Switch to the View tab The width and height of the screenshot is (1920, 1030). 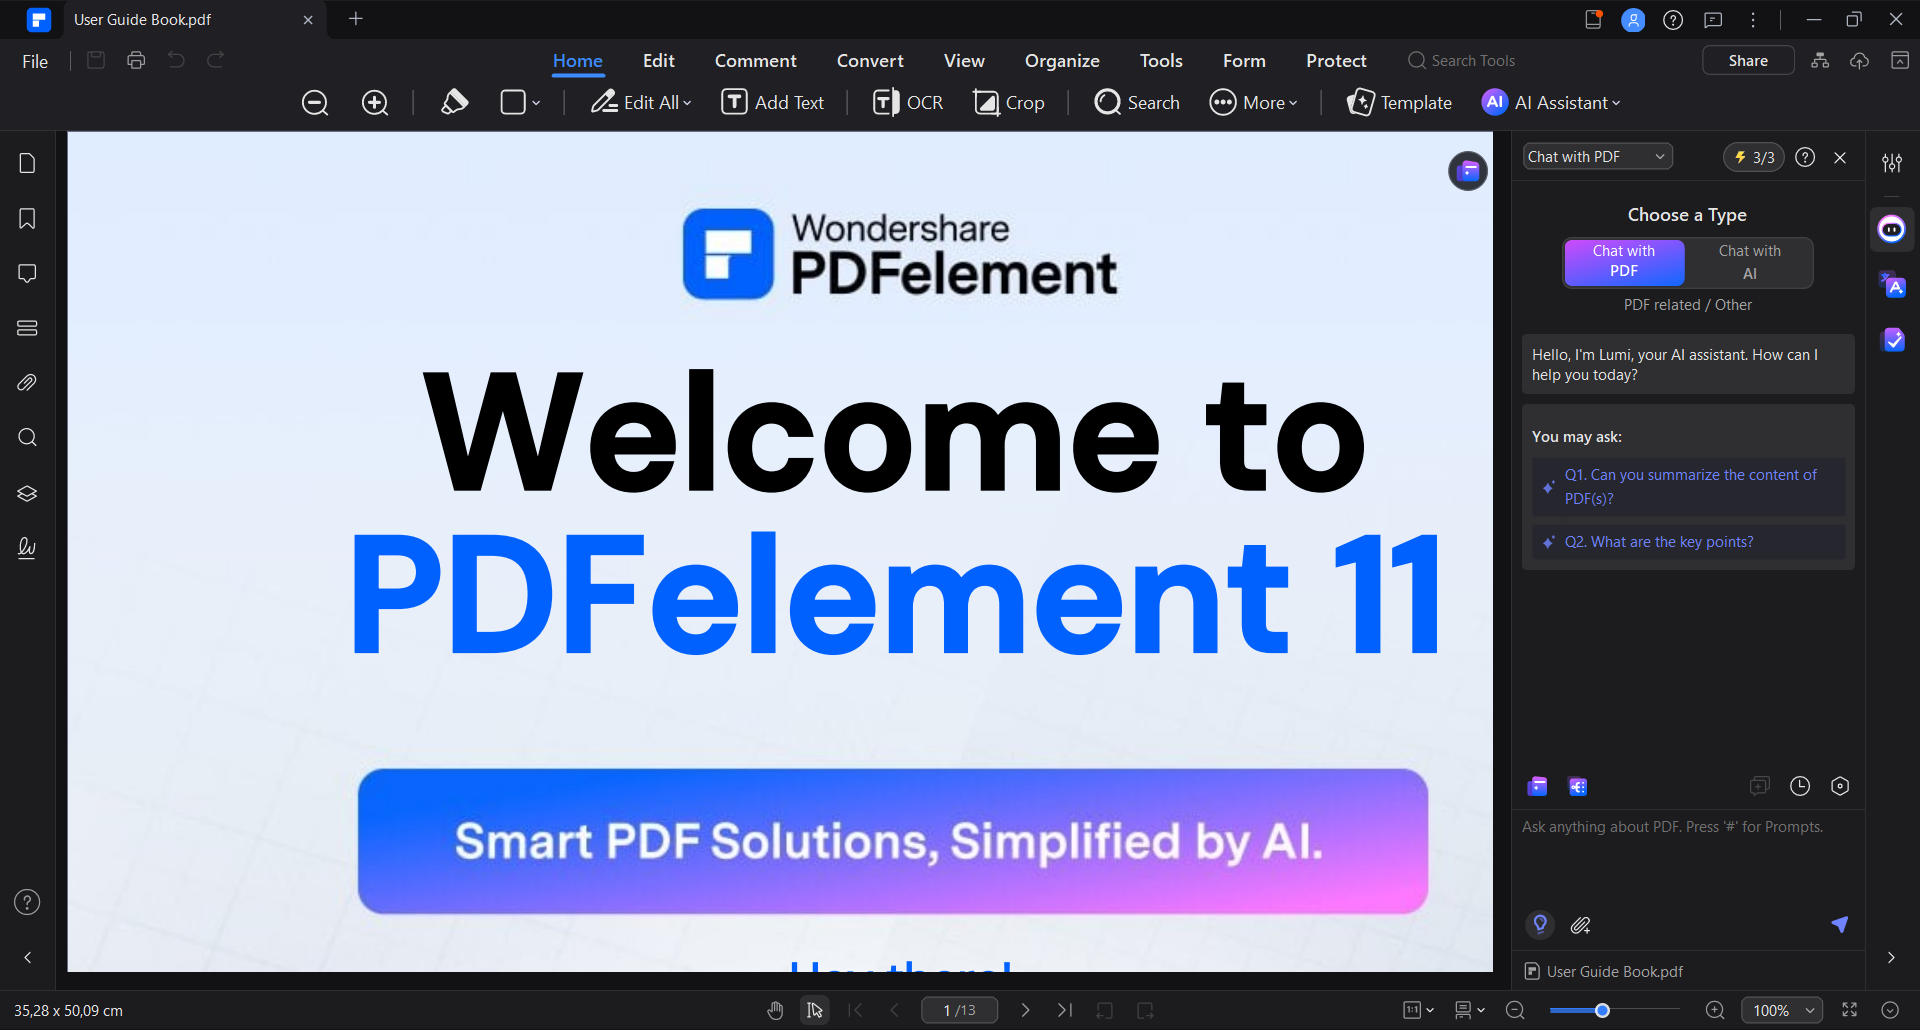tap(964, 61)
